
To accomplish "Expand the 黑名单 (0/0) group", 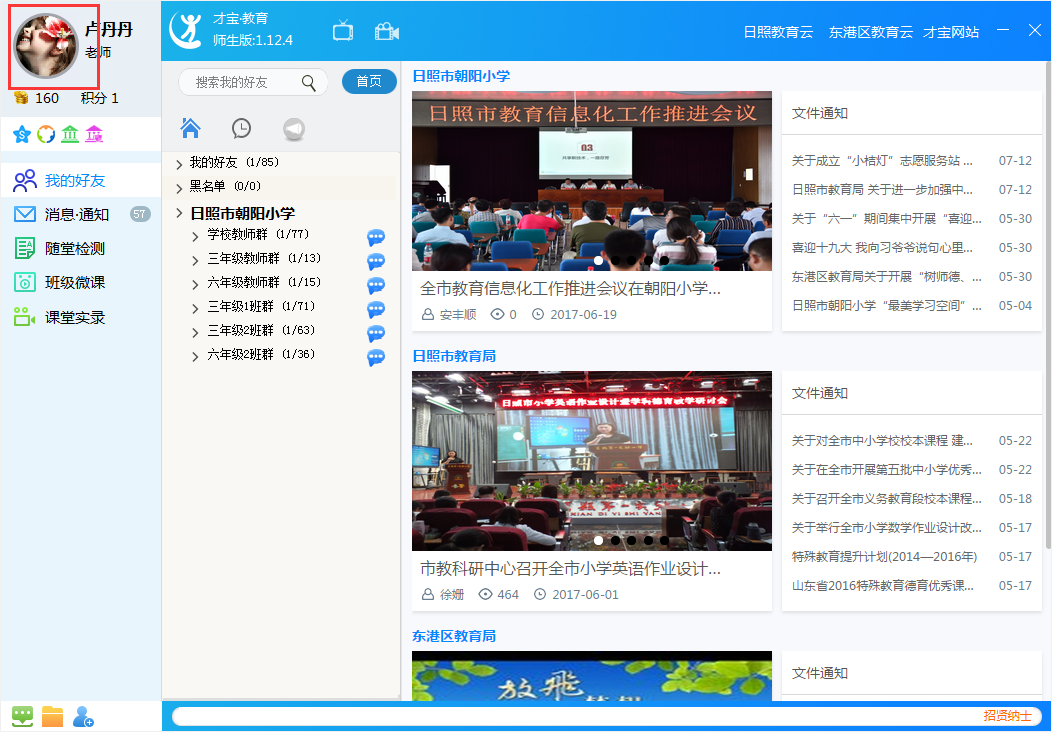I will tap(179, 188).
